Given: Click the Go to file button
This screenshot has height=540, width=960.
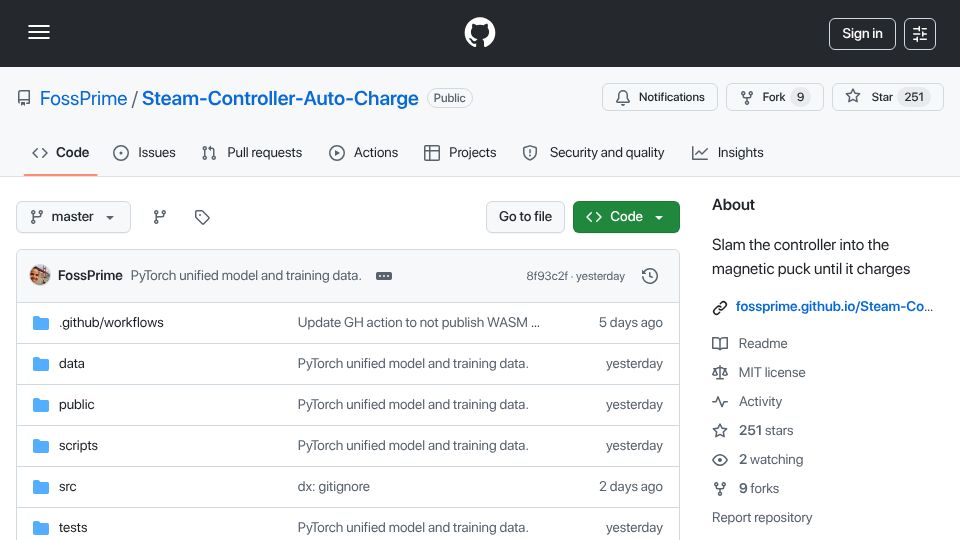Looking at the screenshot, I should coord(525,217).
